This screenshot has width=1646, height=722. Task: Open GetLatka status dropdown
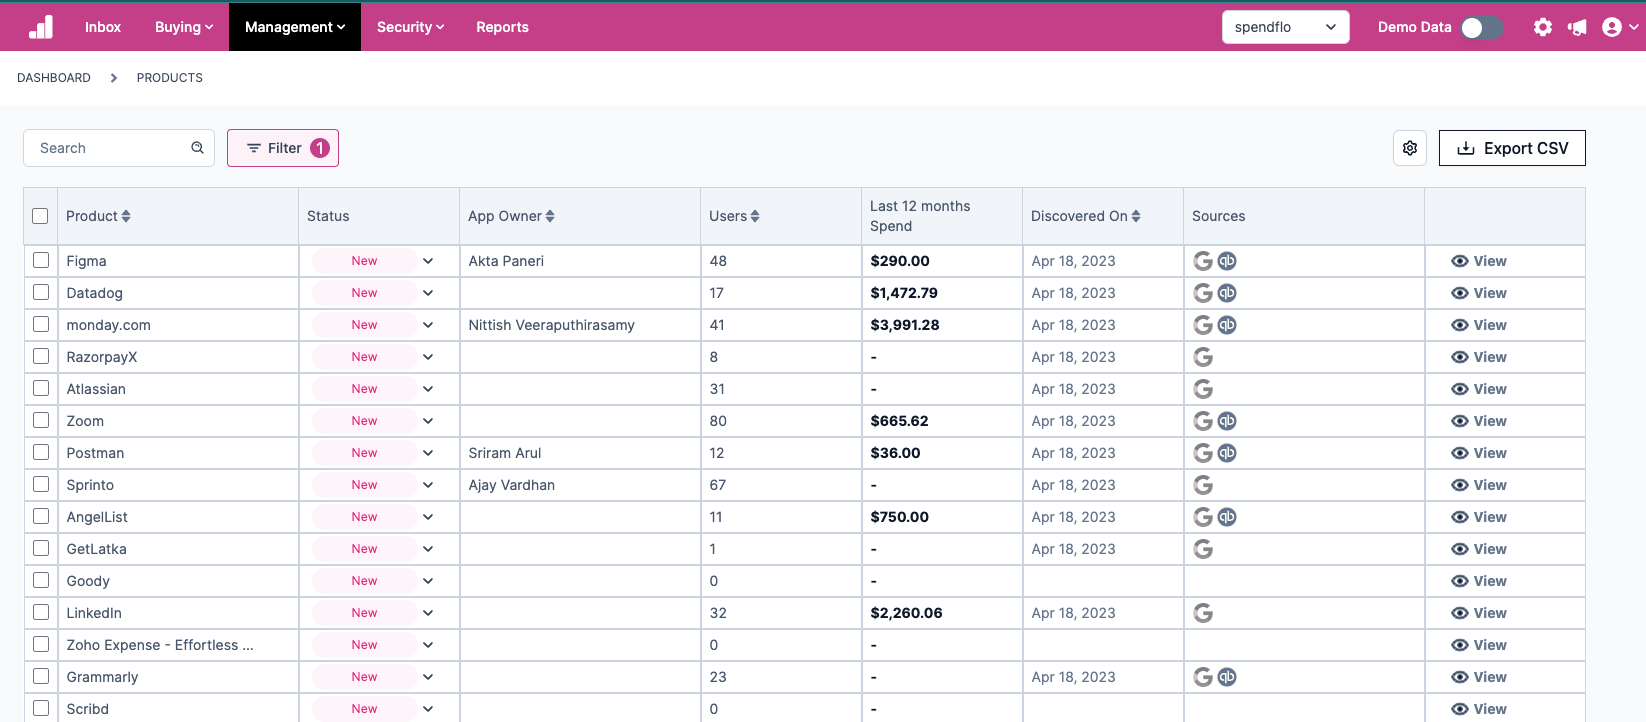click(428, 549)
